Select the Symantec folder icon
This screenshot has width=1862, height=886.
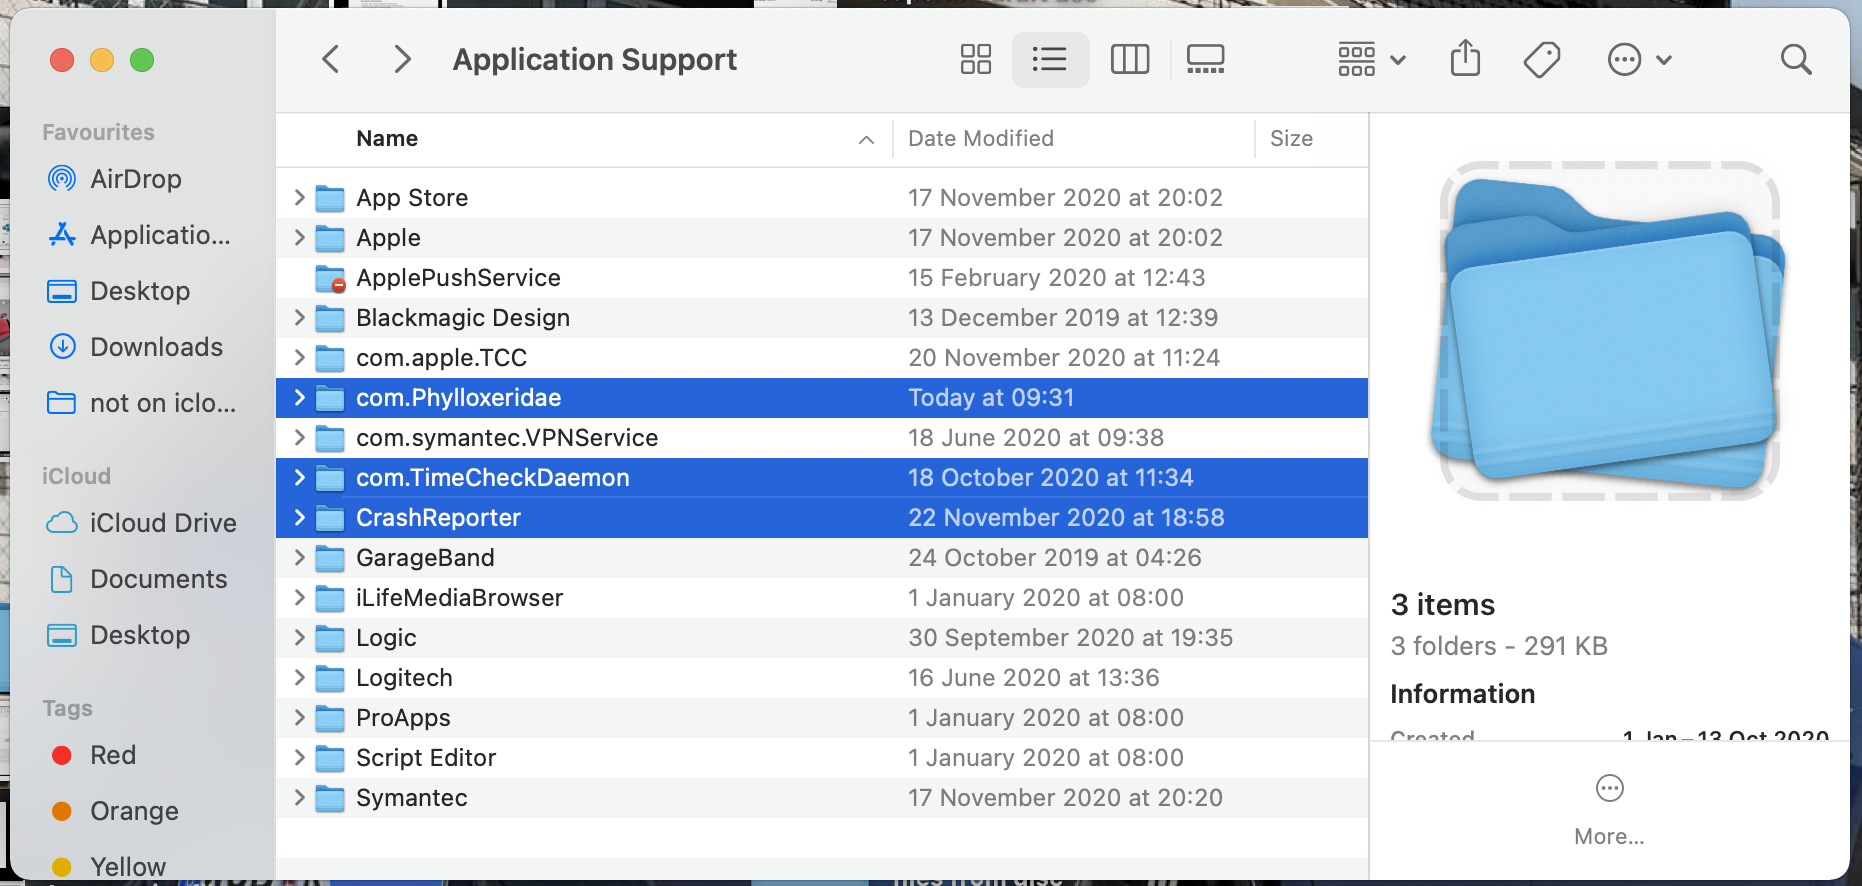[330, 798]
